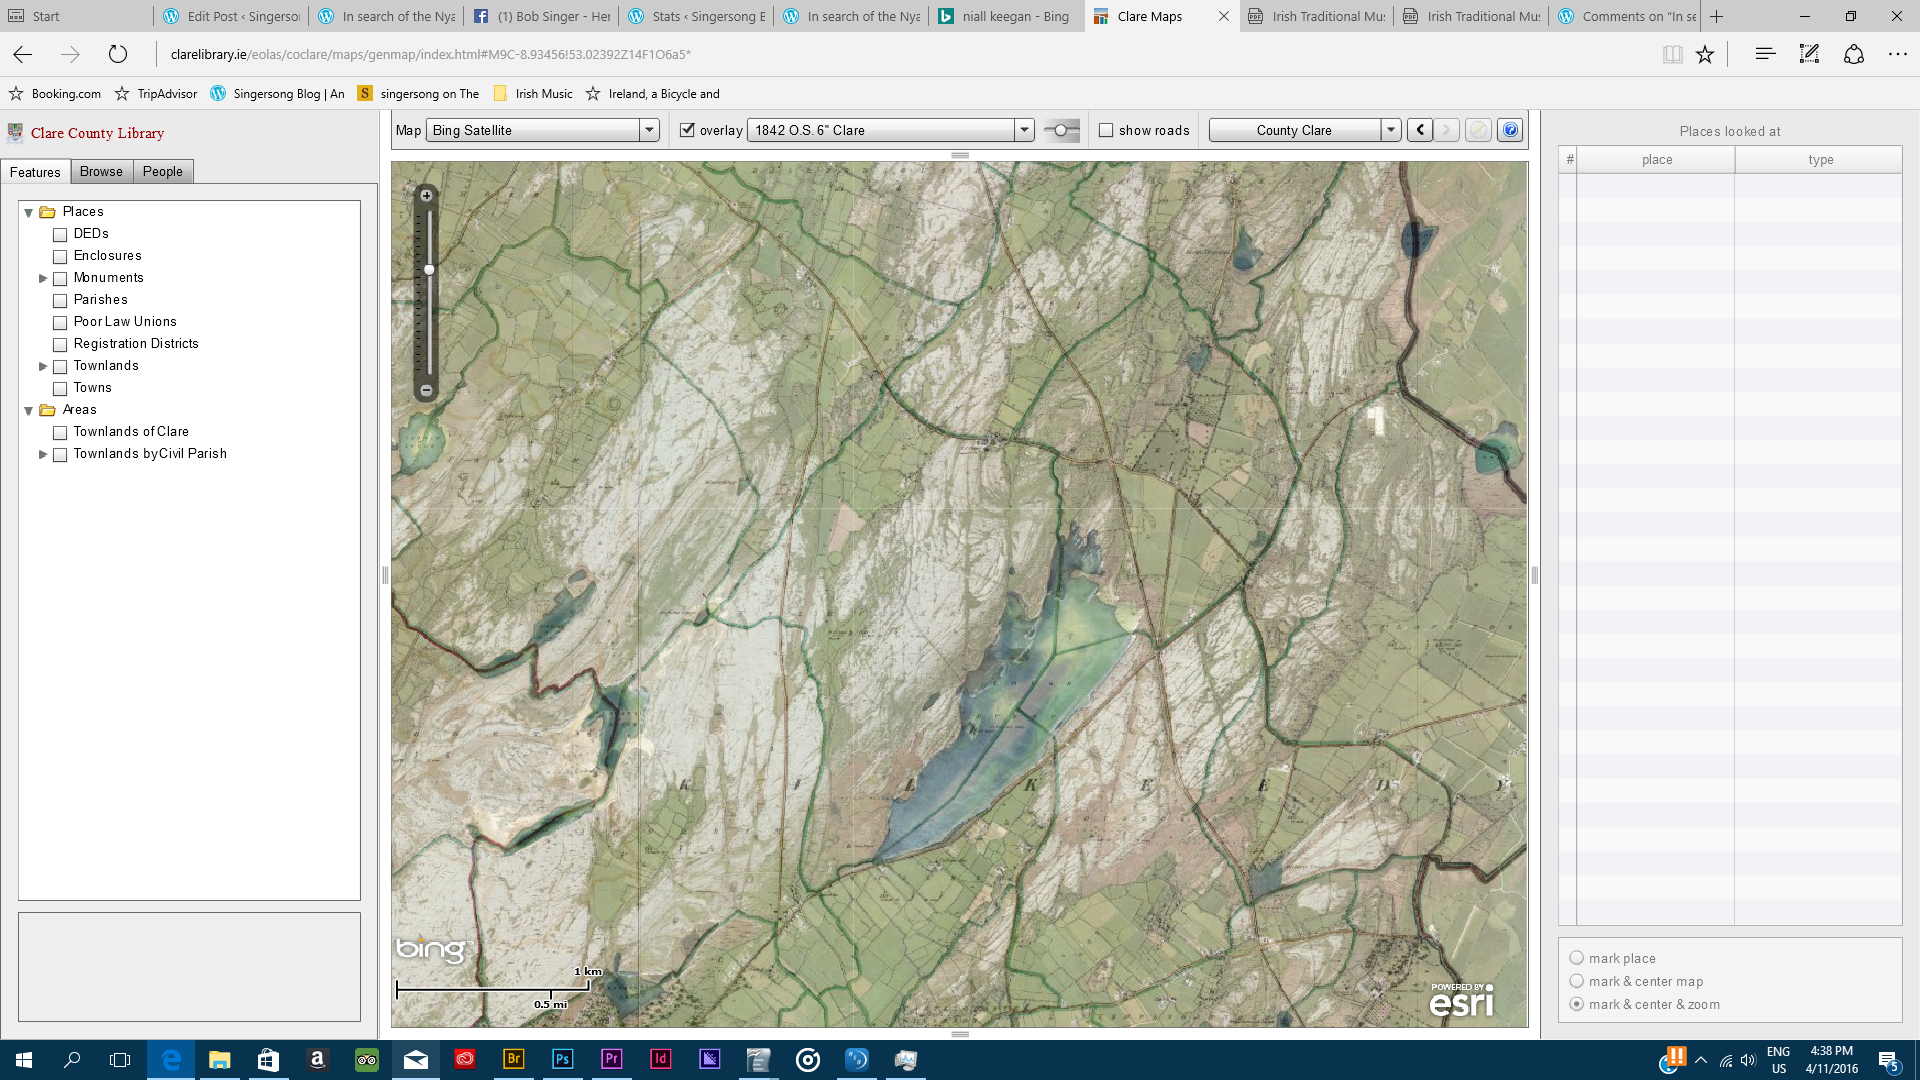Open Photoshop from the taskbar

click(562, 1059)
